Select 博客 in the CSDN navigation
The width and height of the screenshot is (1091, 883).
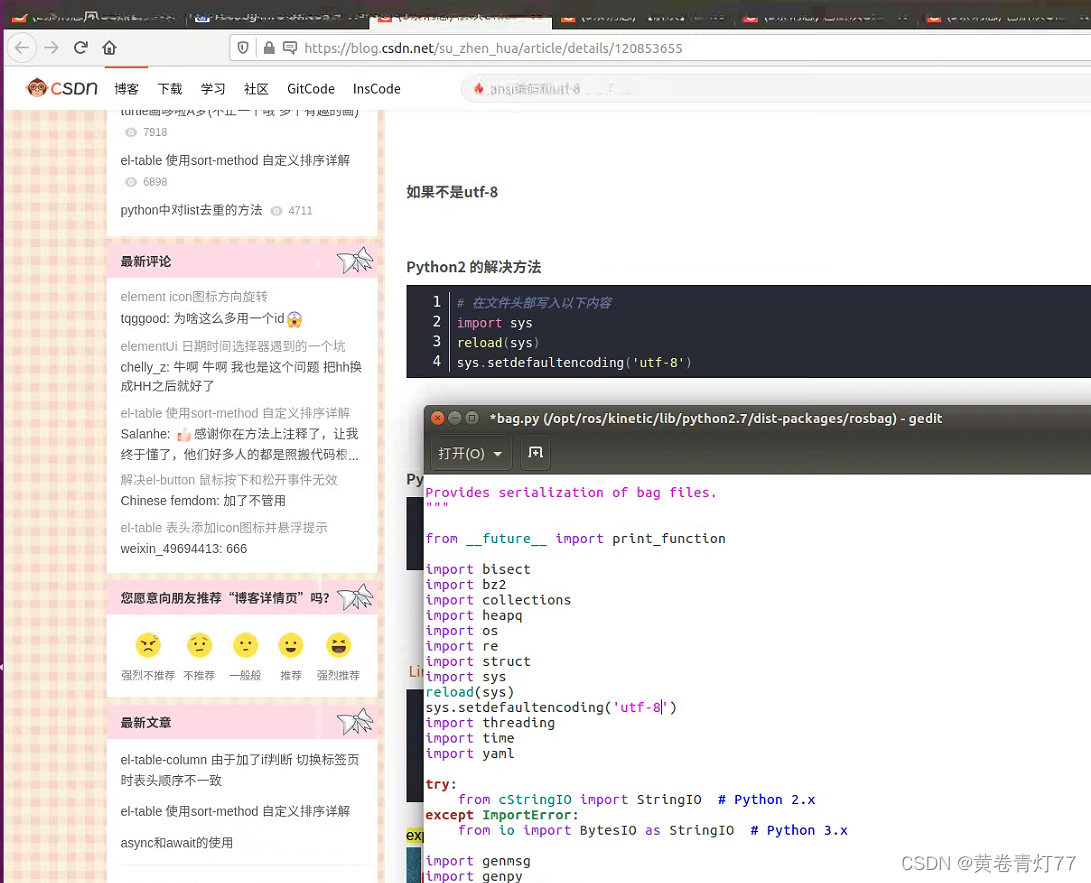[126, 88]
